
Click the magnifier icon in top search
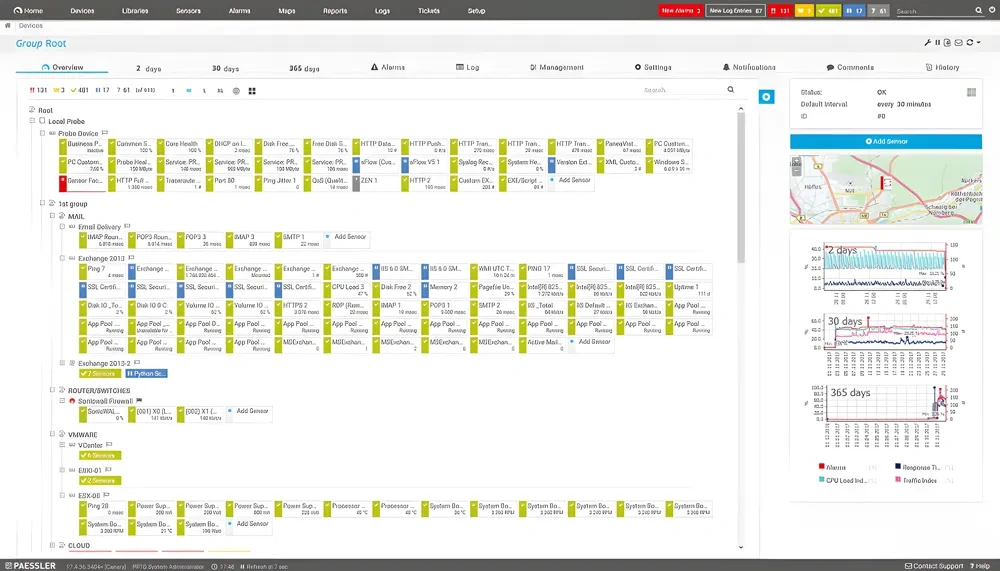coord(979,10)
